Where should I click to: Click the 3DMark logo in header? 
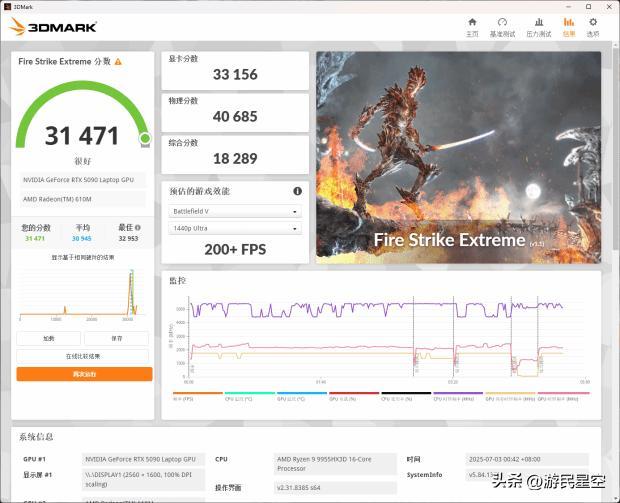tap(45, 26)
